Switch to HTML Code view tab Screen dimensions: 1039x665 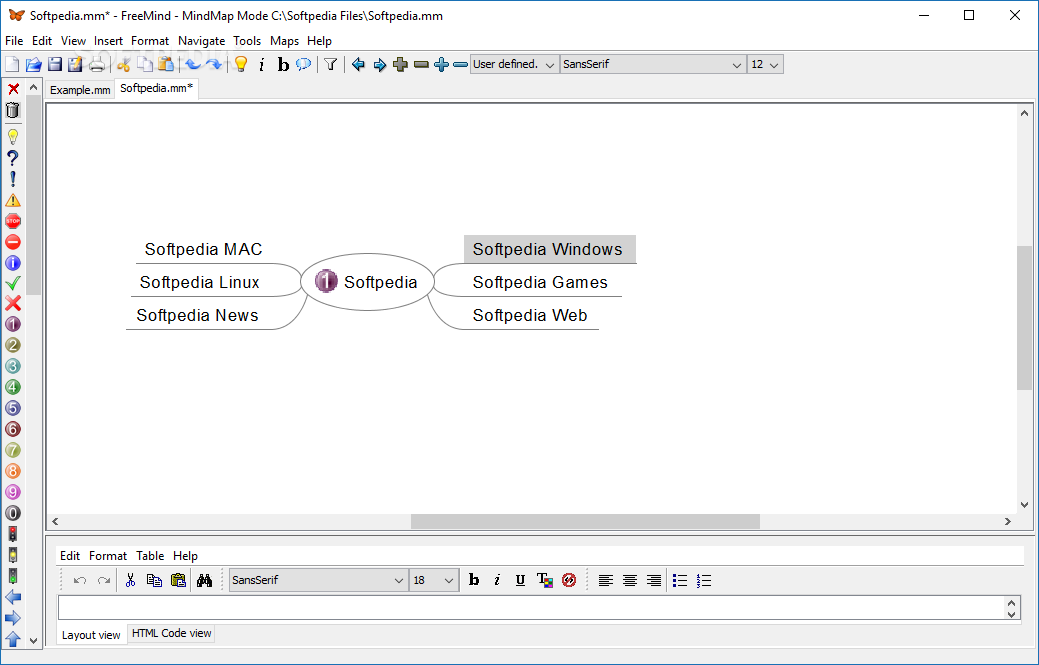pos(172,633)
